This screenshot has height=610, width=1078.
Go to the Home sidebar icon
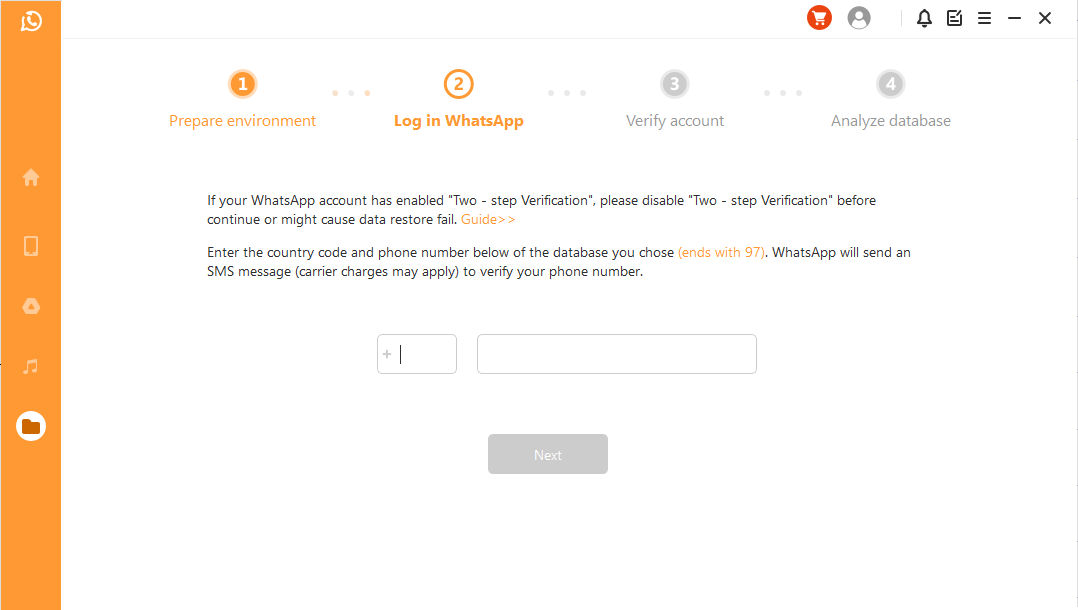click(x=31, y=177)
